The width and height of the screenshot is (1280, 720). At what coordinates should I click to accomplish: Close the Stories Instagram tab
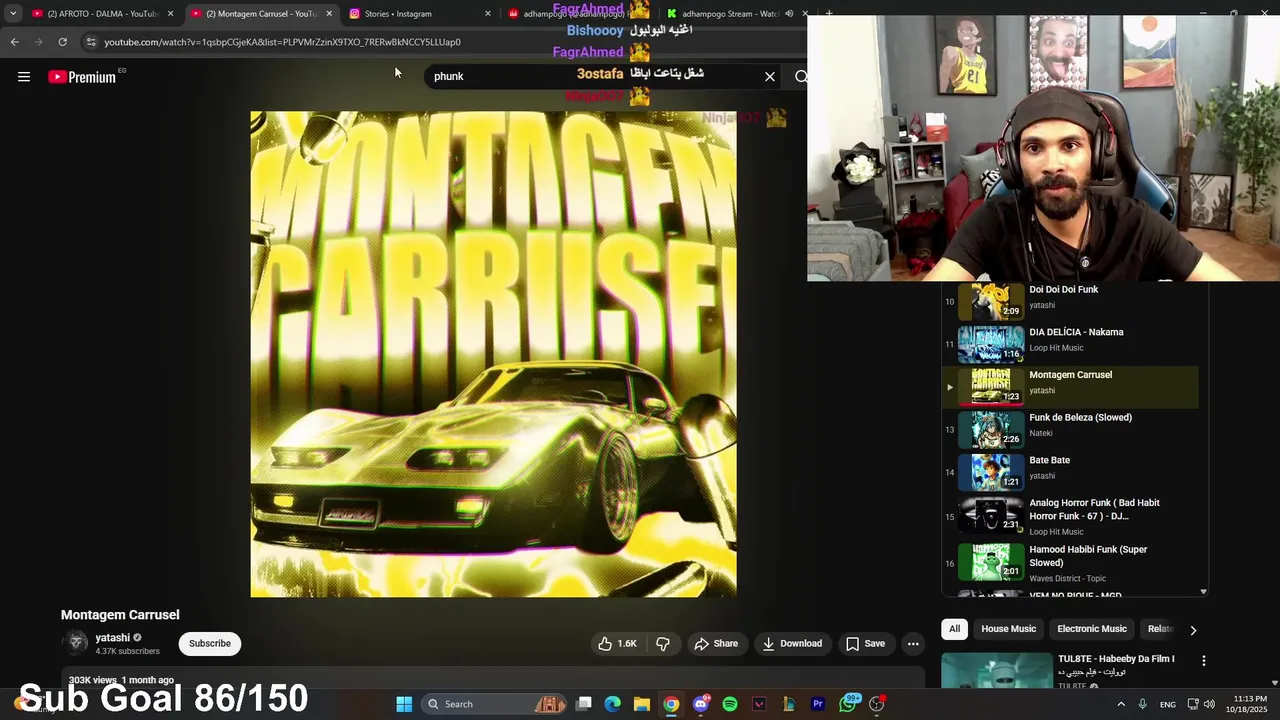click(x=488, y=14)
